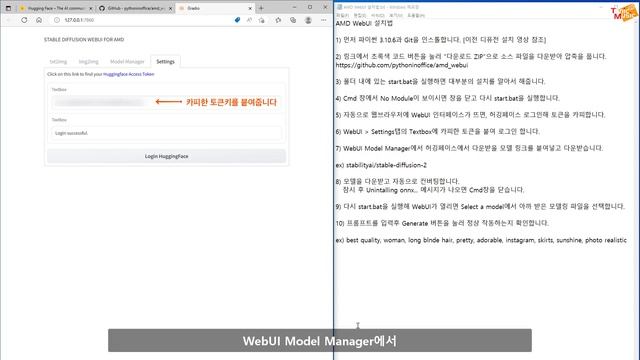Click Notepad line 1 mentioning 3.10.6 and Git
Screen dimensions: 640x360
point(440,40)
